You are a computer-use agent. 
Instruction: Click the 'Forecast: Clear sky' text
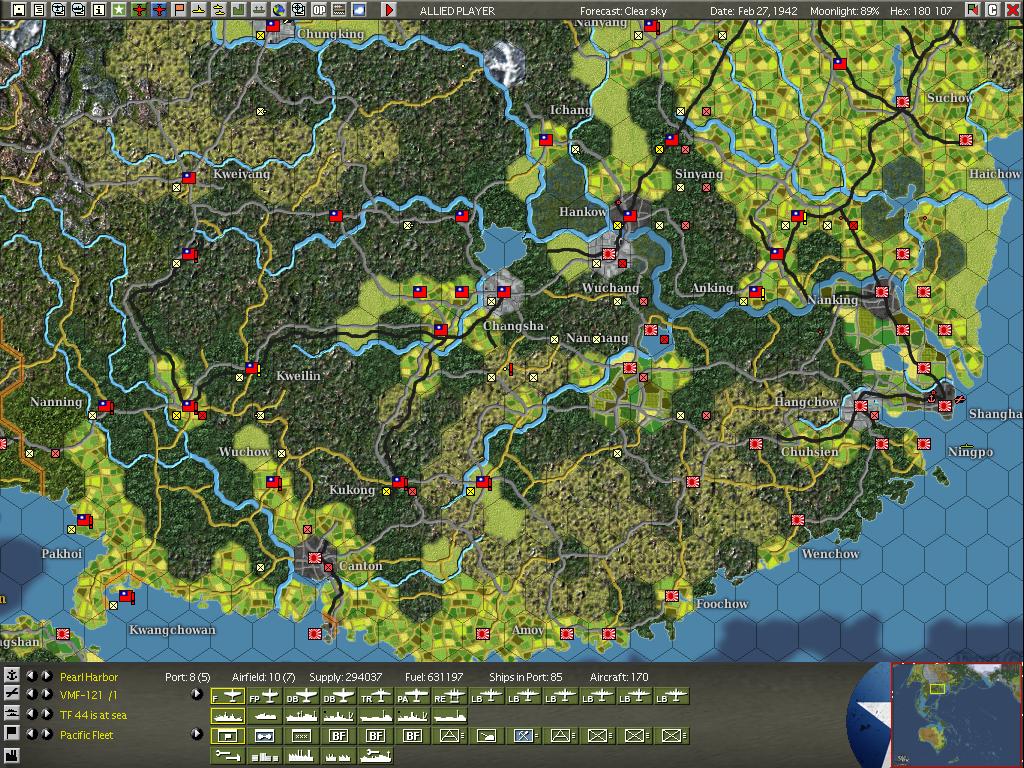point(624,11)
